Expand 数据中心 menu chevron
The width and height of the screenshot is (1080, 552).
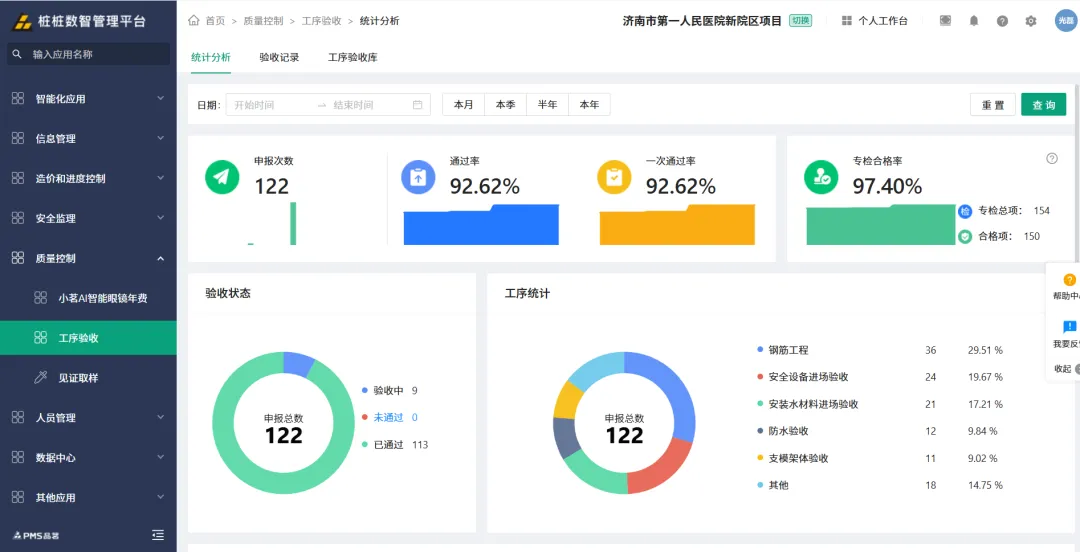pos(160,458)
